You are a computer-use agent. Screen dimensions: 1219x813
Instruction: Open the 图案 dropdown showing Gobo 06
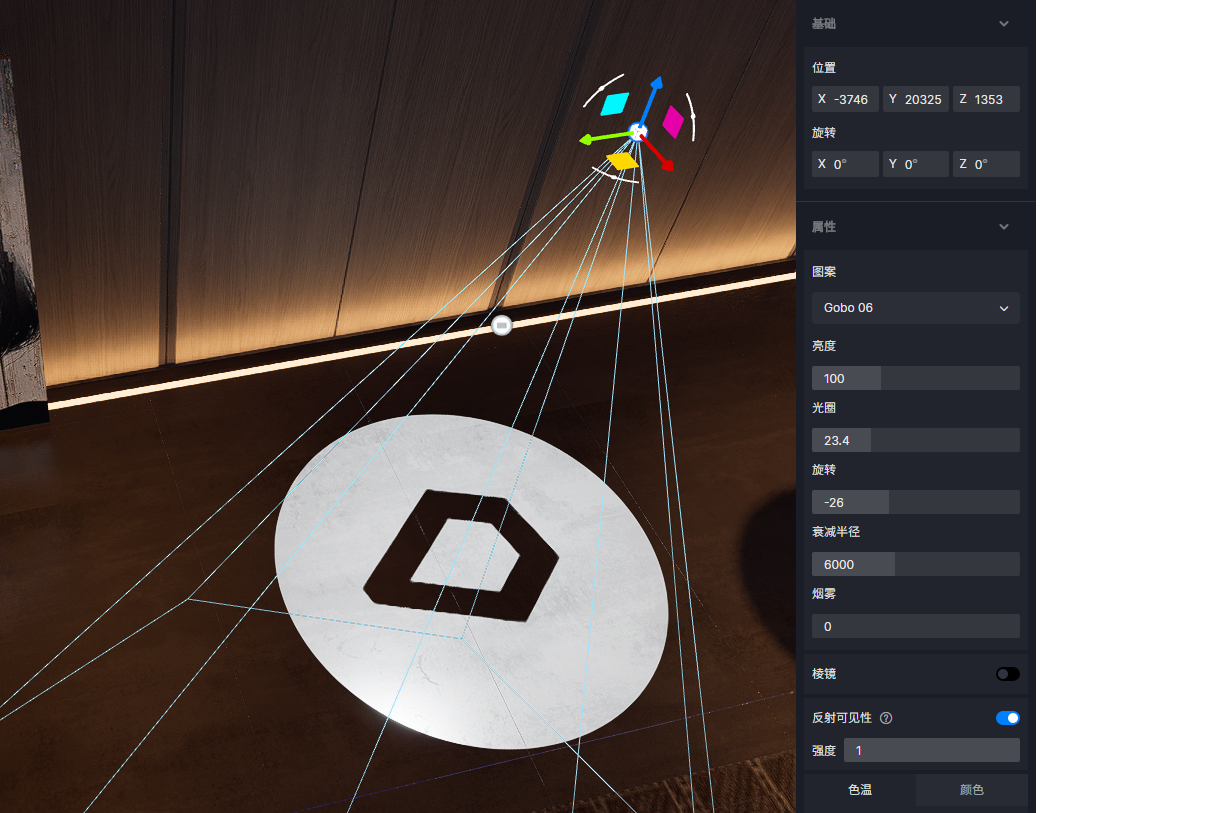tap(915, 308)
